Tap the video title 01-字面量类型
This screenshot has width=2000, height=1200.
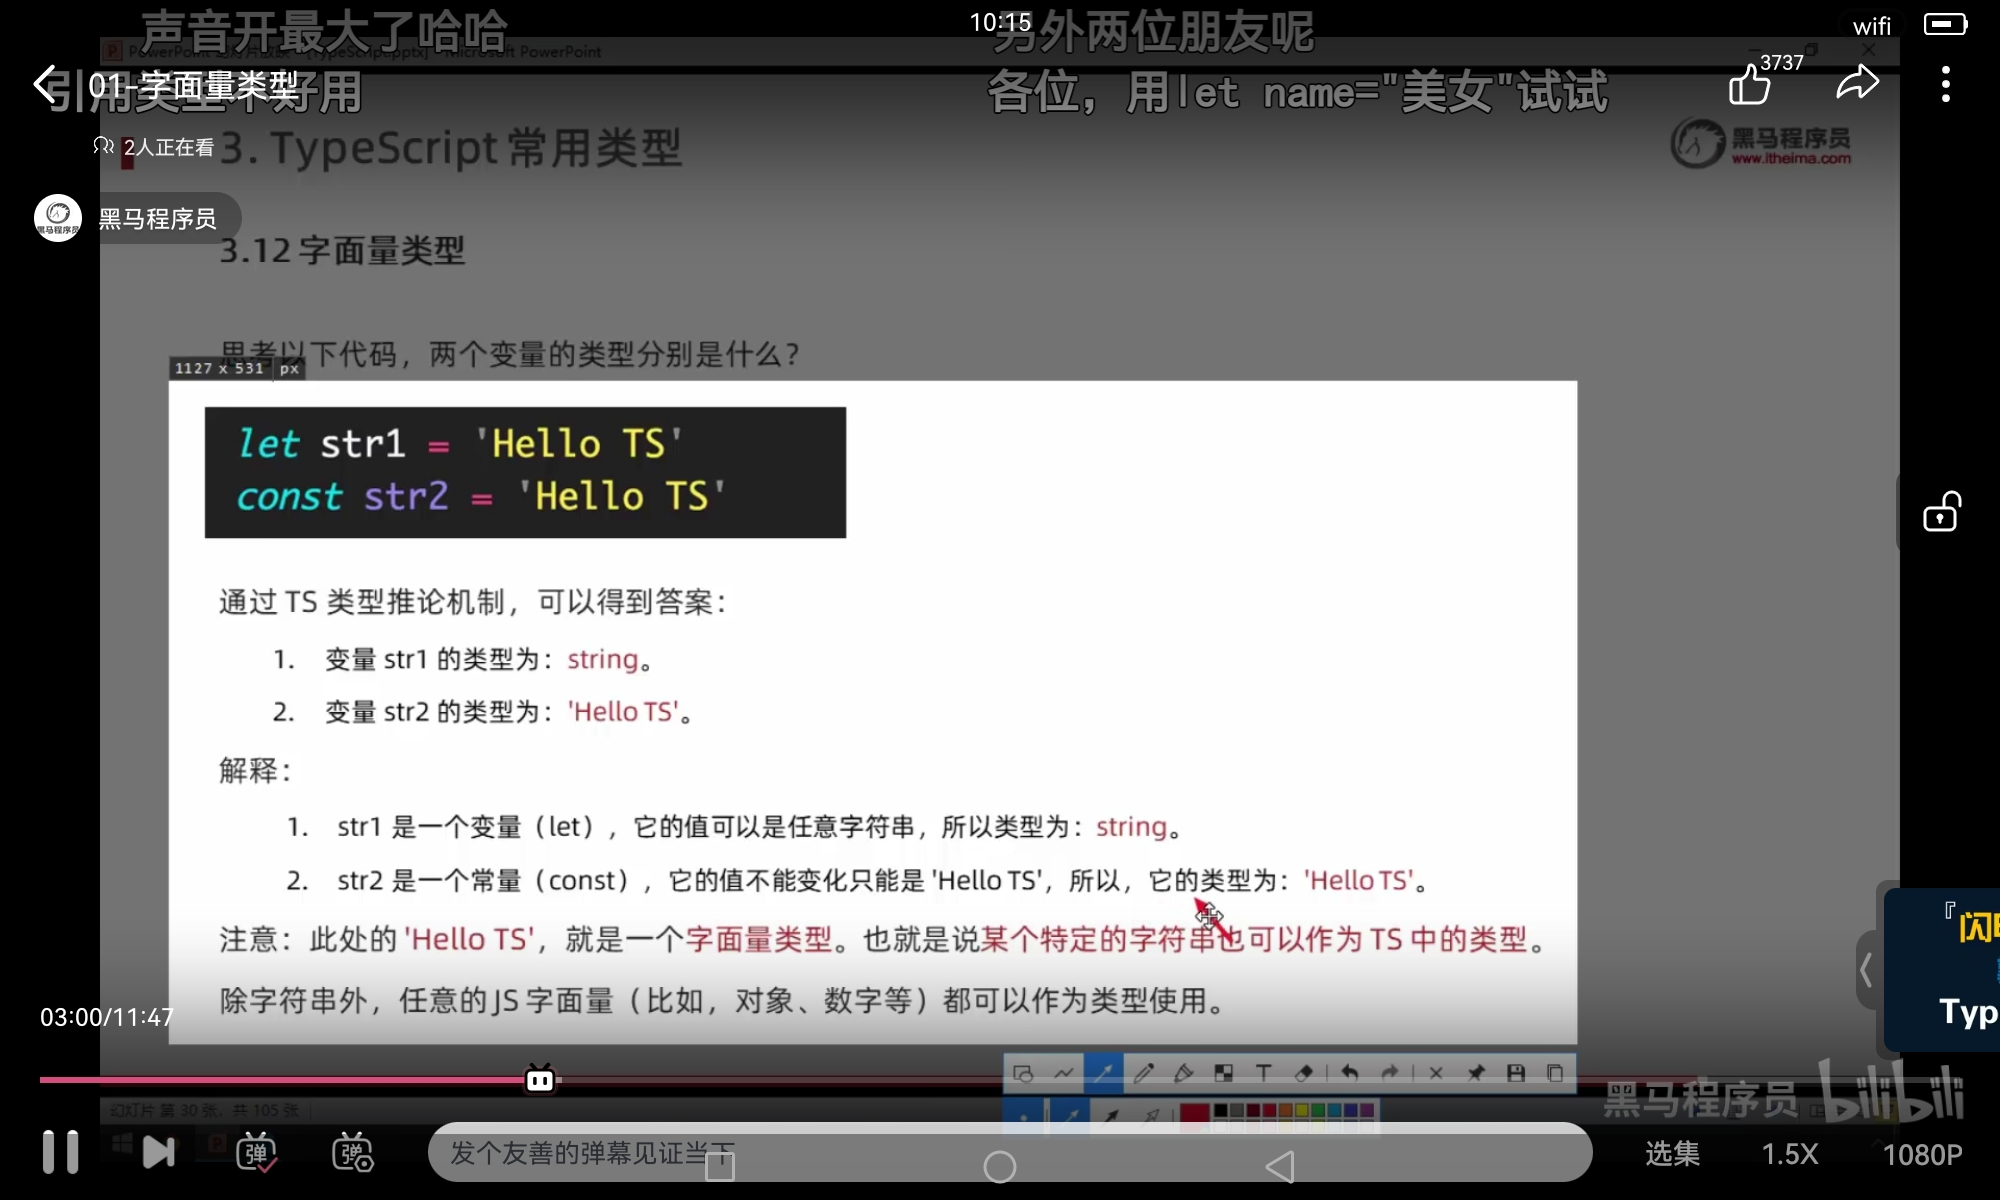pyautogui.click(x=193, y=86)
